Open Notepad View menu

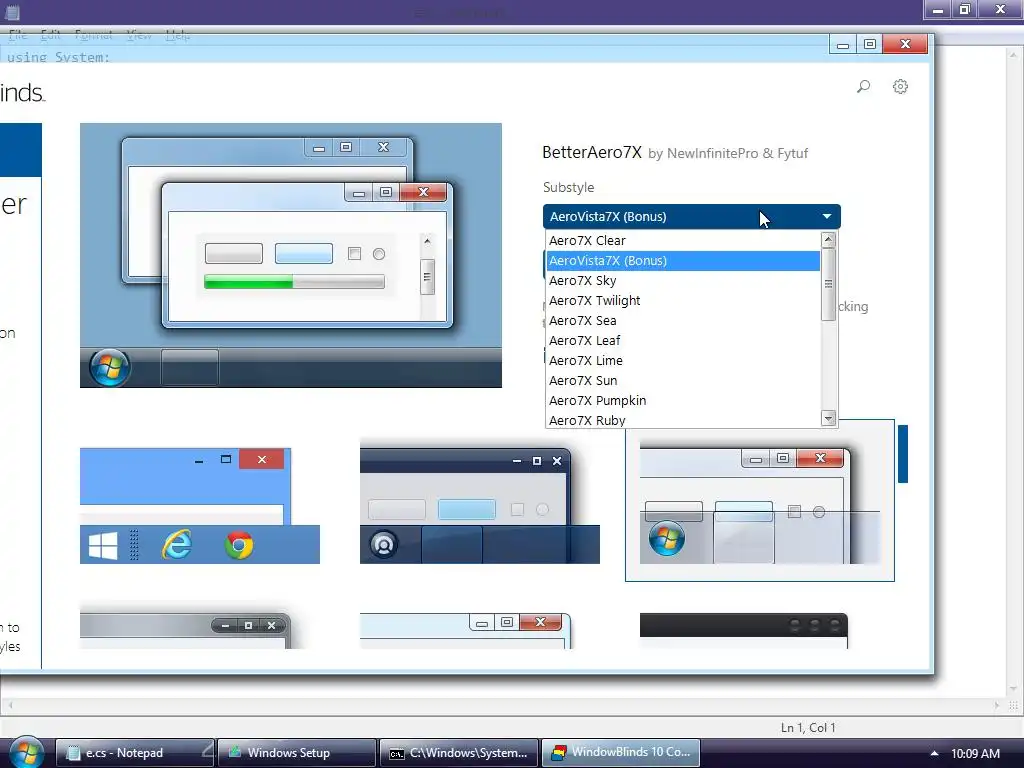pyautogui.click(x=138, y=35)
